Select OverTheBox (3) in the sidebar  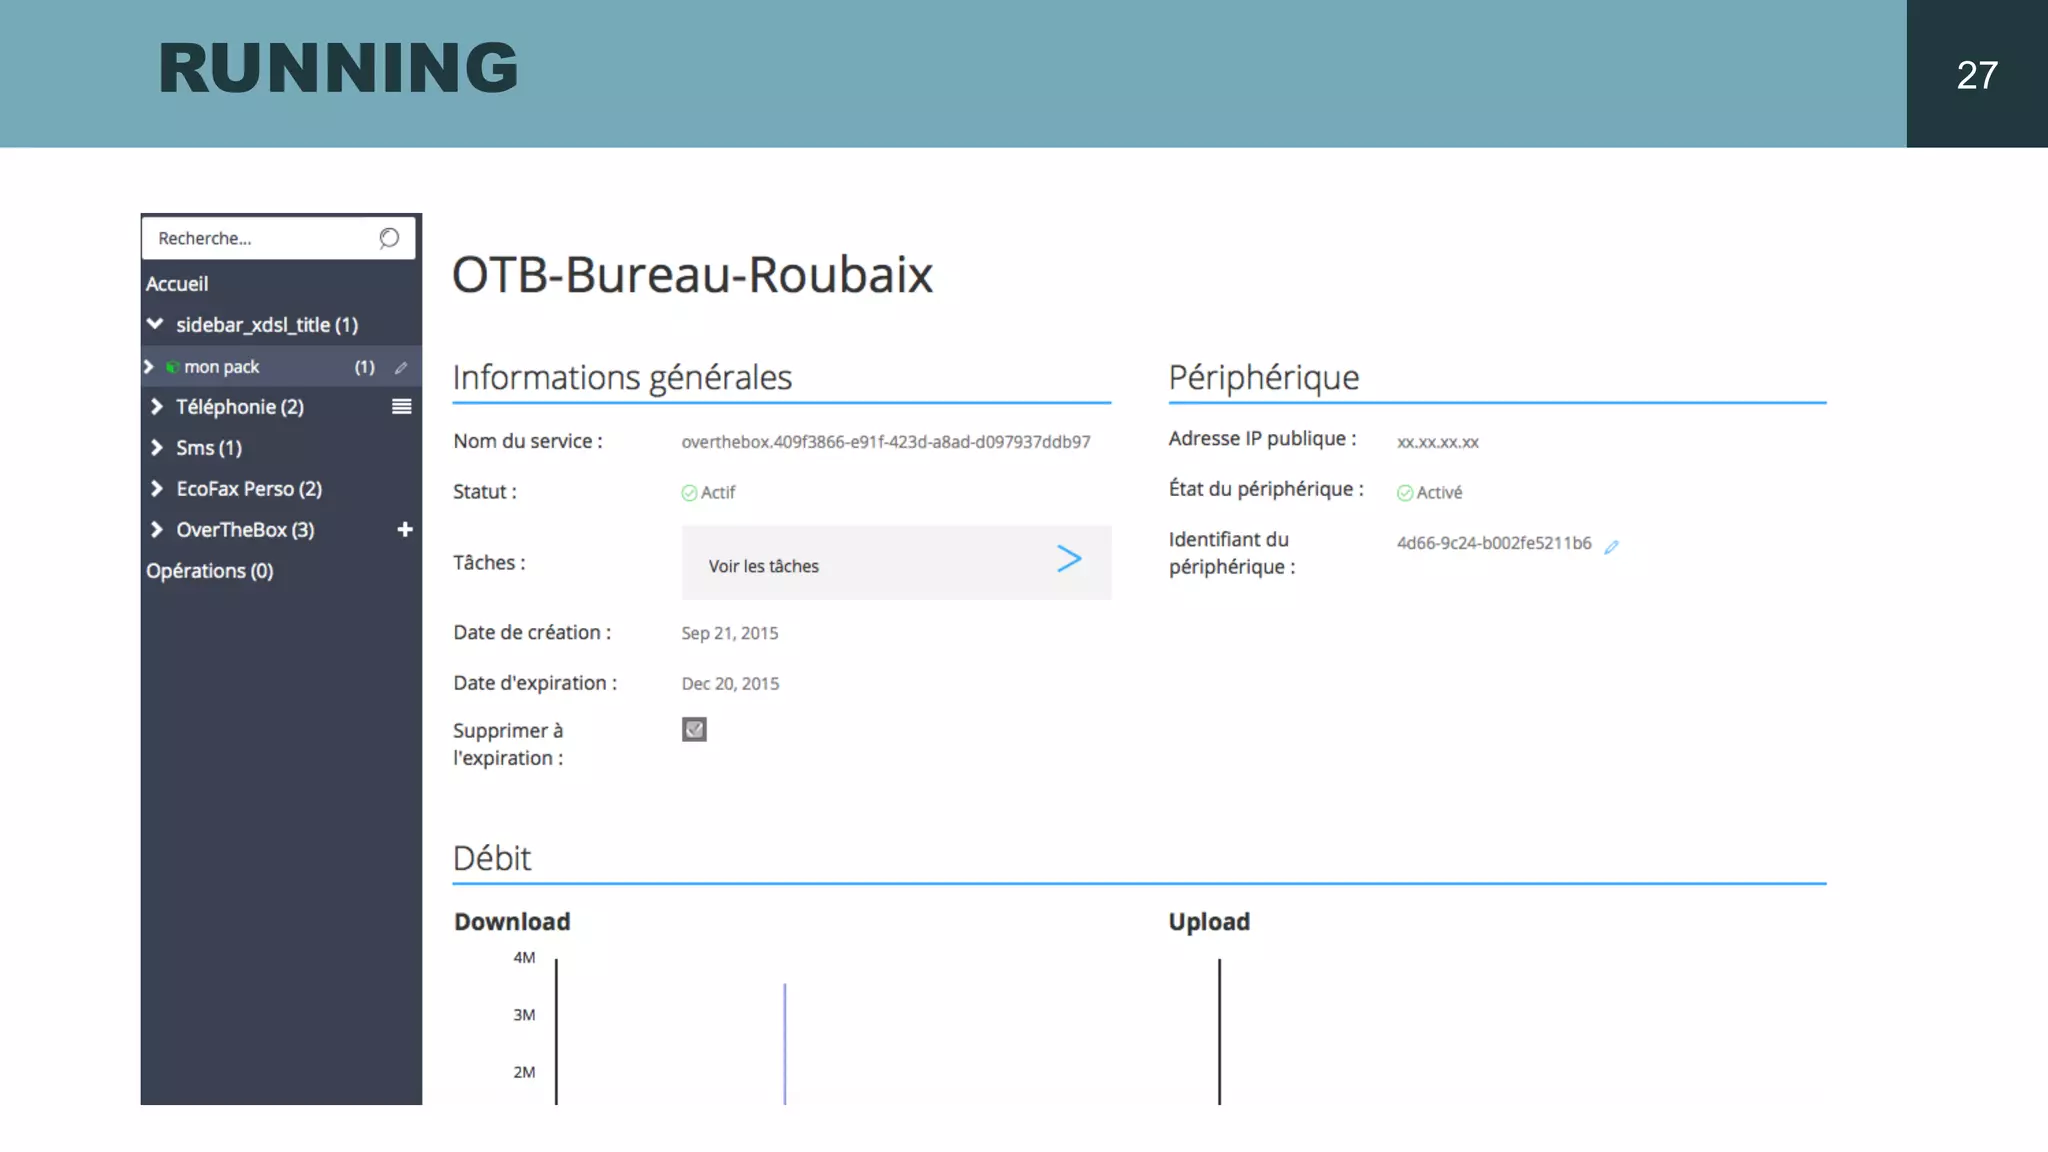point(245,530)
